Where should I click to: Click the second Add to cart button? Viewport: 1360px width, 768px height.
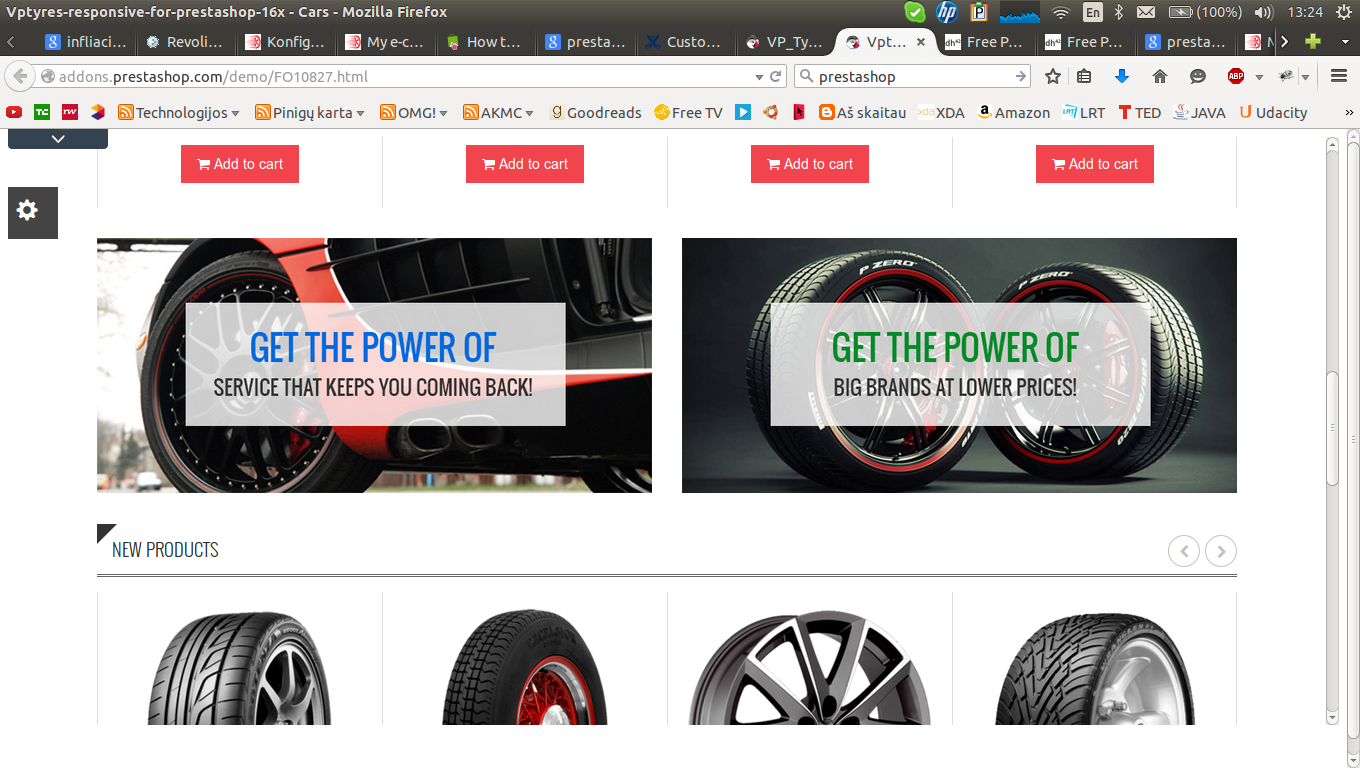[x=525, y=164]
